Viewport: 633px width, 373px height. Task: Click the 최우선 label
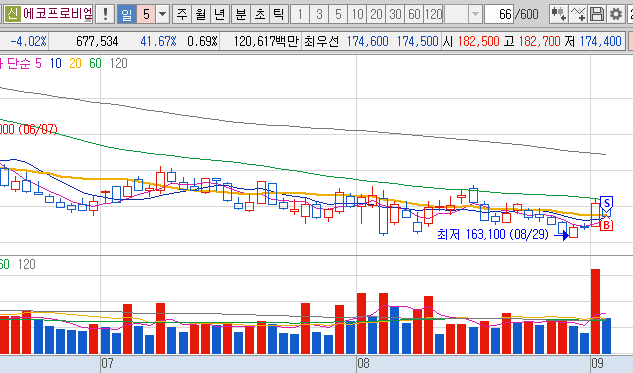pos(321,41)
